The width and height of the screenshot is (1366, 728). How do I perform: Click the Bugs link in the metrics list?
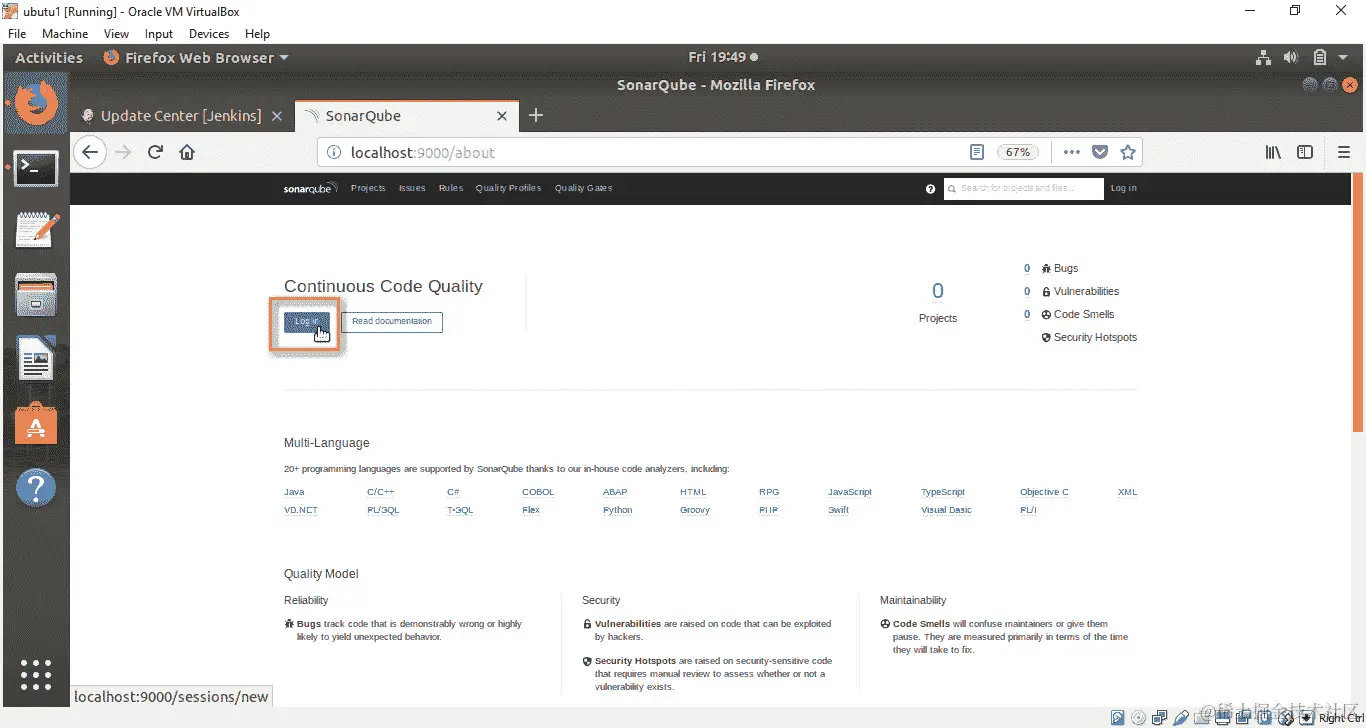click(x=1064, y=268)
